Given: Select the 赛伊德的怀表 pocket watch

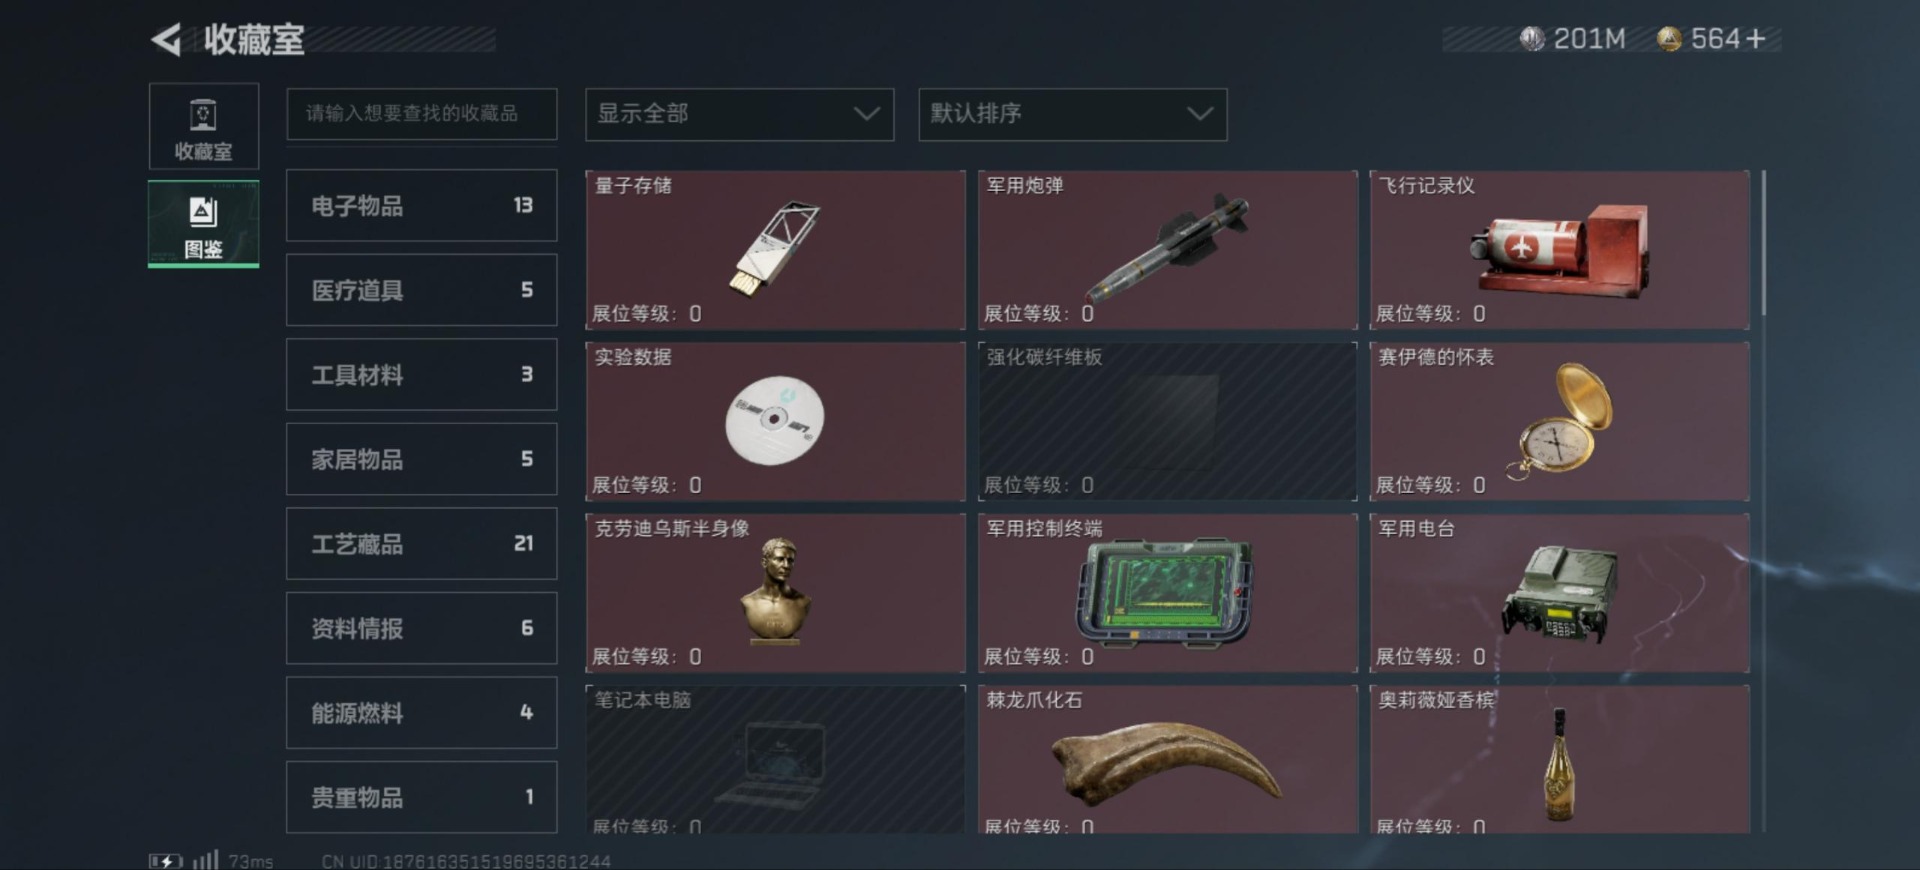Looking at the screenshot, I should tap(1559, 421).
